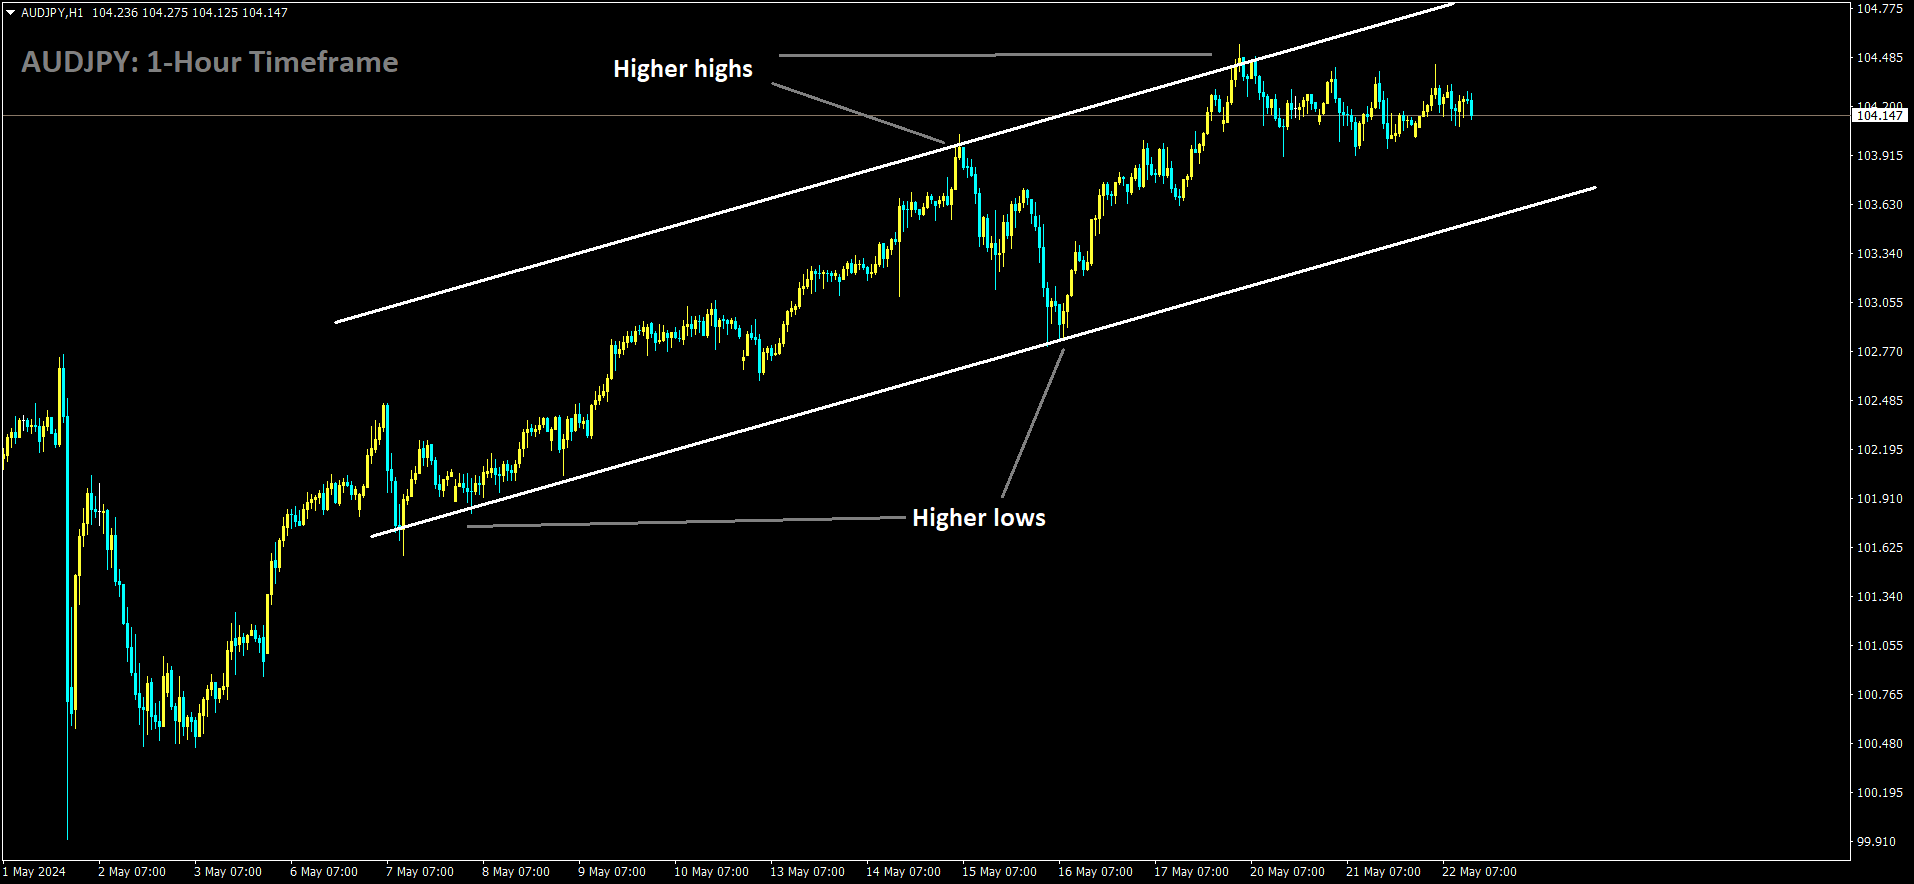Click the 102.195 price scale value

1880,450
